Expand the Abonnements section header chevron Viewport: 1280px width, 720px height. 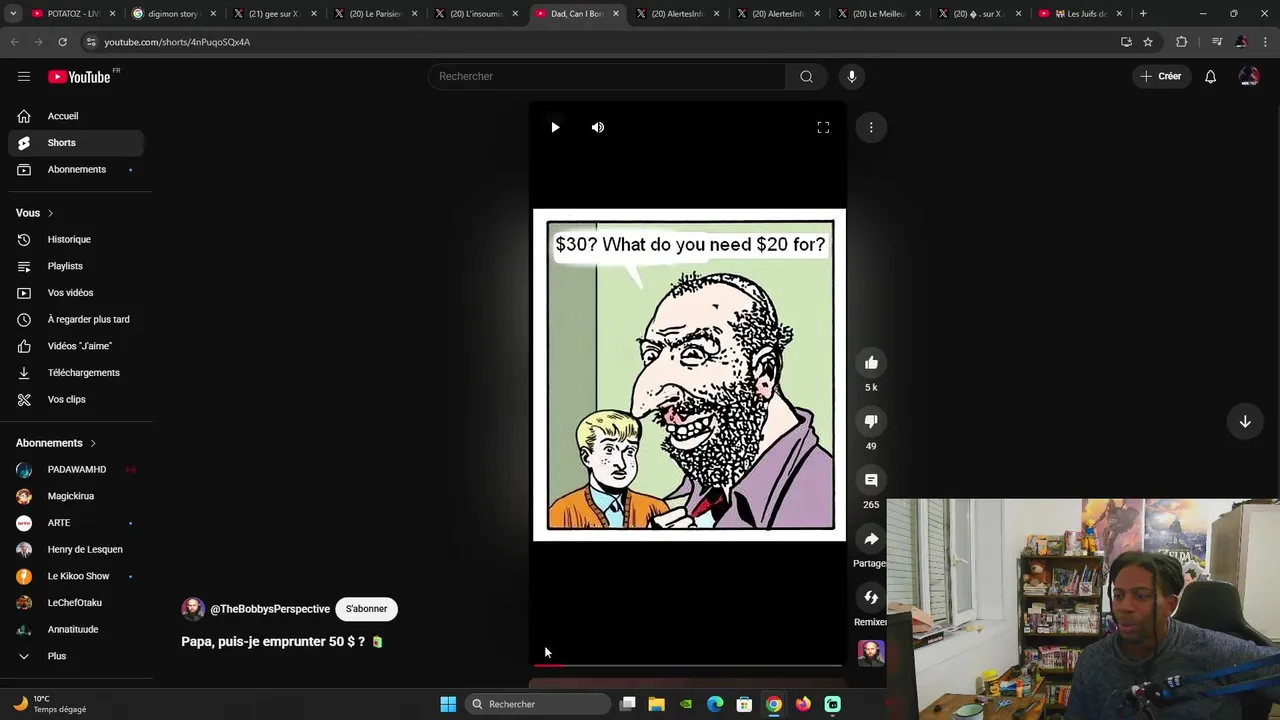[x=93, y=443]
